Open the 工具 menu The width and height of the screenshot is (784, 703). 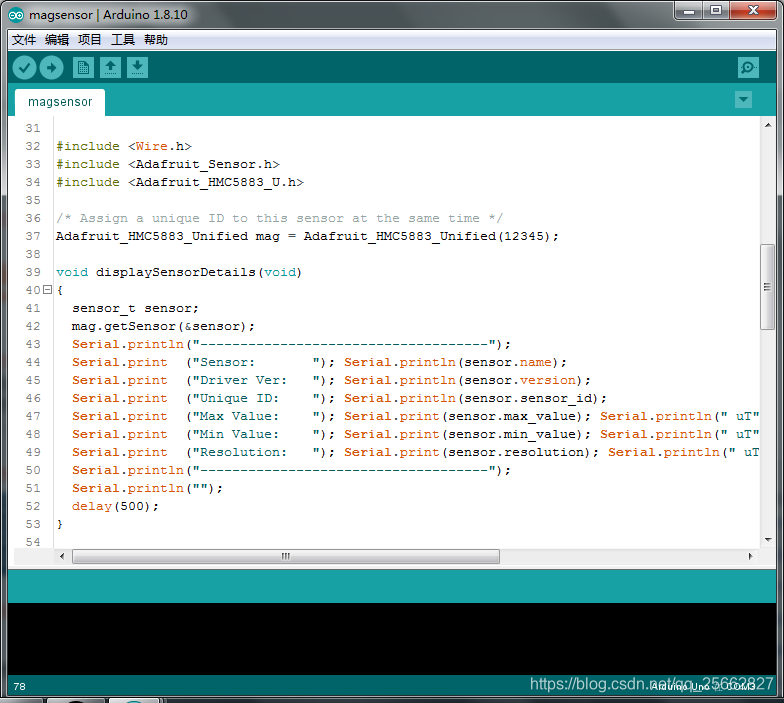(x=122, y=40)
